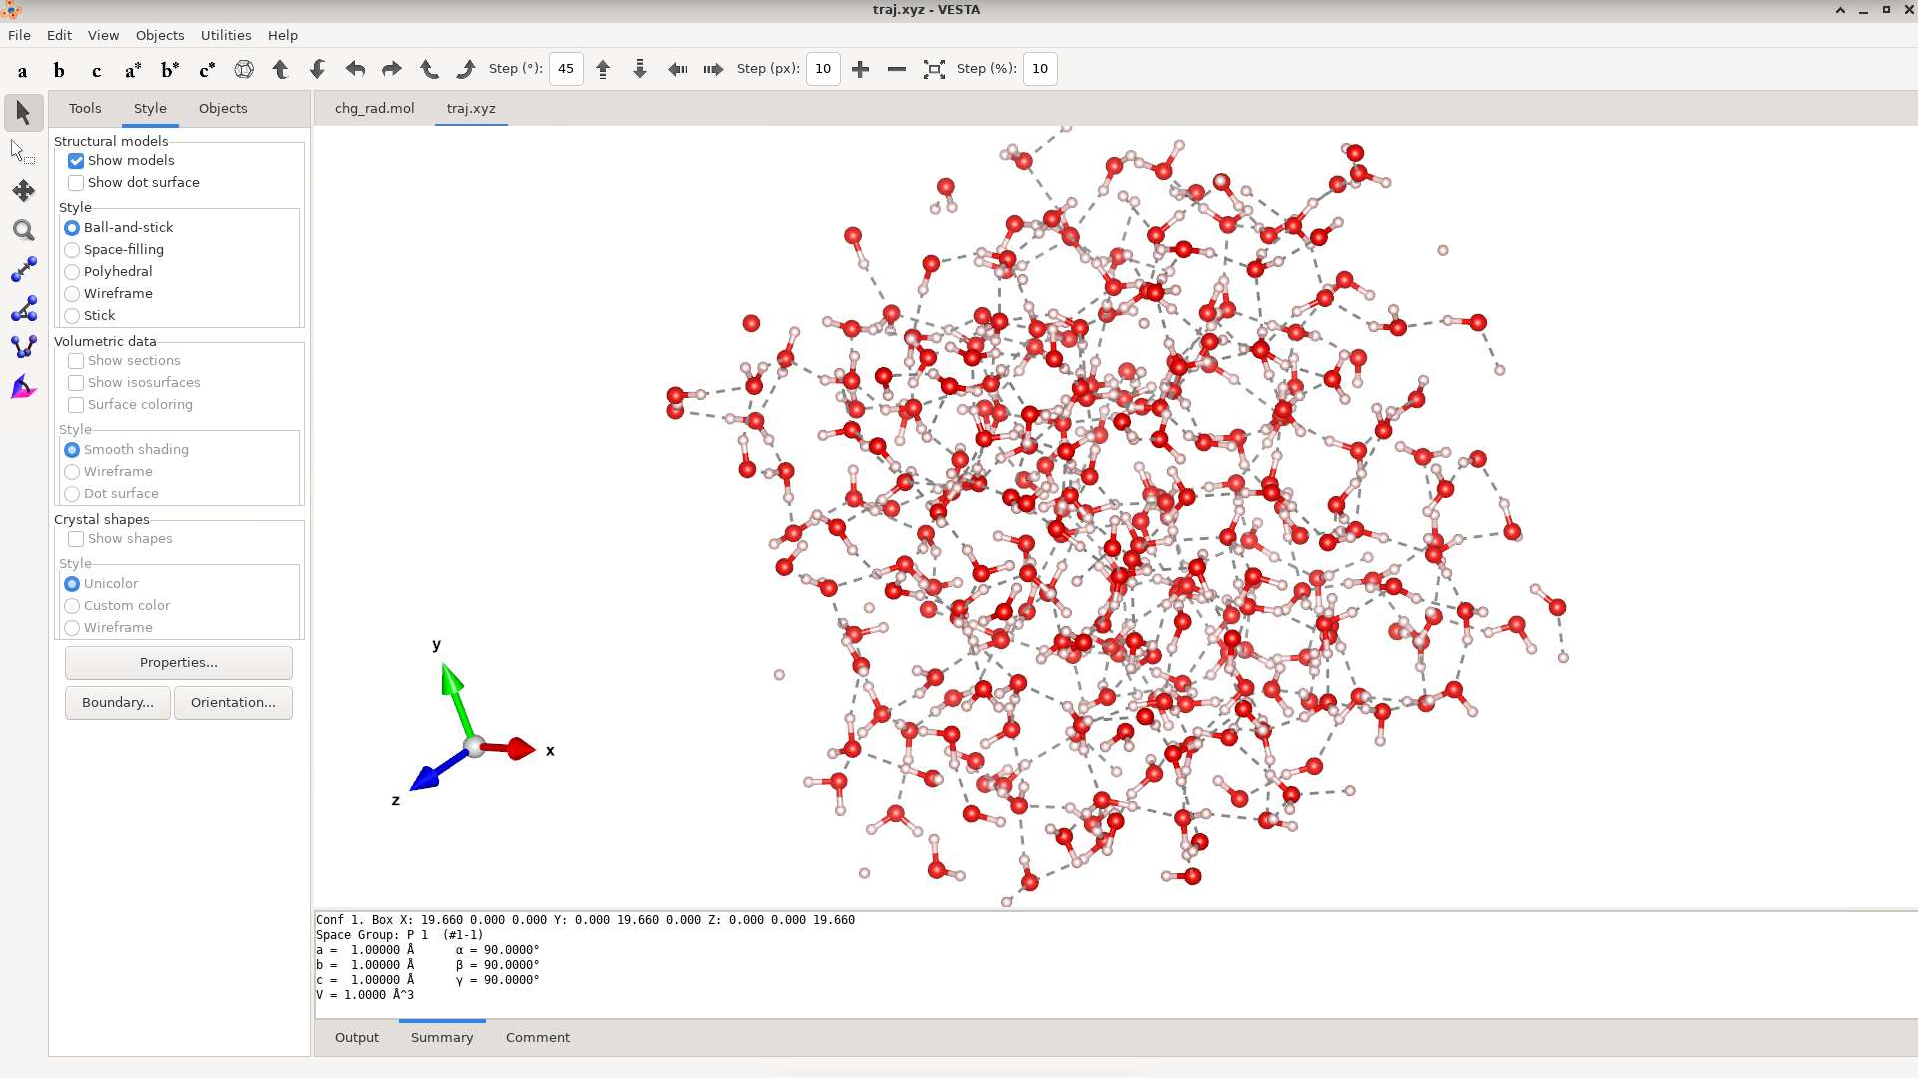Click the zoom out minus icon
Image resolution: width=1918 pixels, height=1078 pixels.
click(x=897, y=69)
